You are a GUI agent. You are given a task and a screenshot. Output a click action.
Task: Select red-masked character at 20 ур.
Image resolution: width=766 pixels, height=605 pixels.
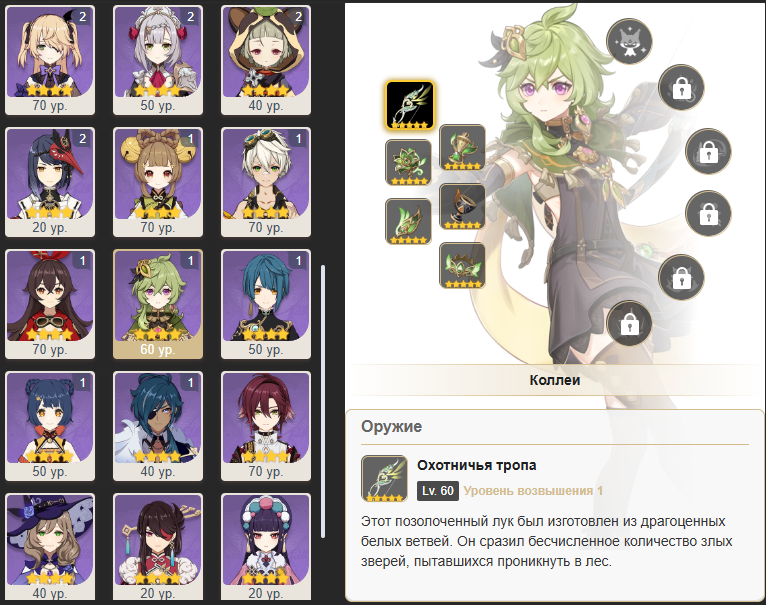tap(50, 182)
